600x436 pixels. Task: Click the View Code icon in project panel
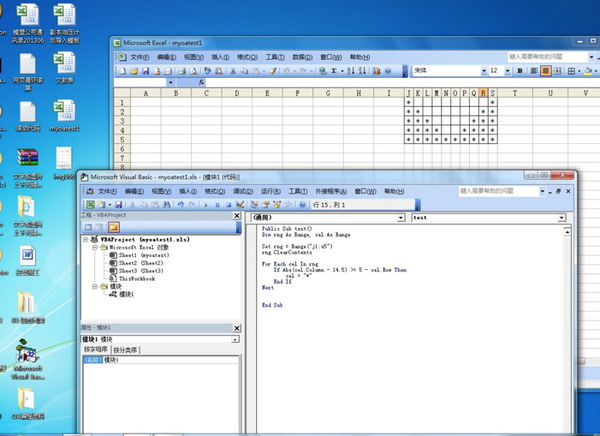coord(88,227)
